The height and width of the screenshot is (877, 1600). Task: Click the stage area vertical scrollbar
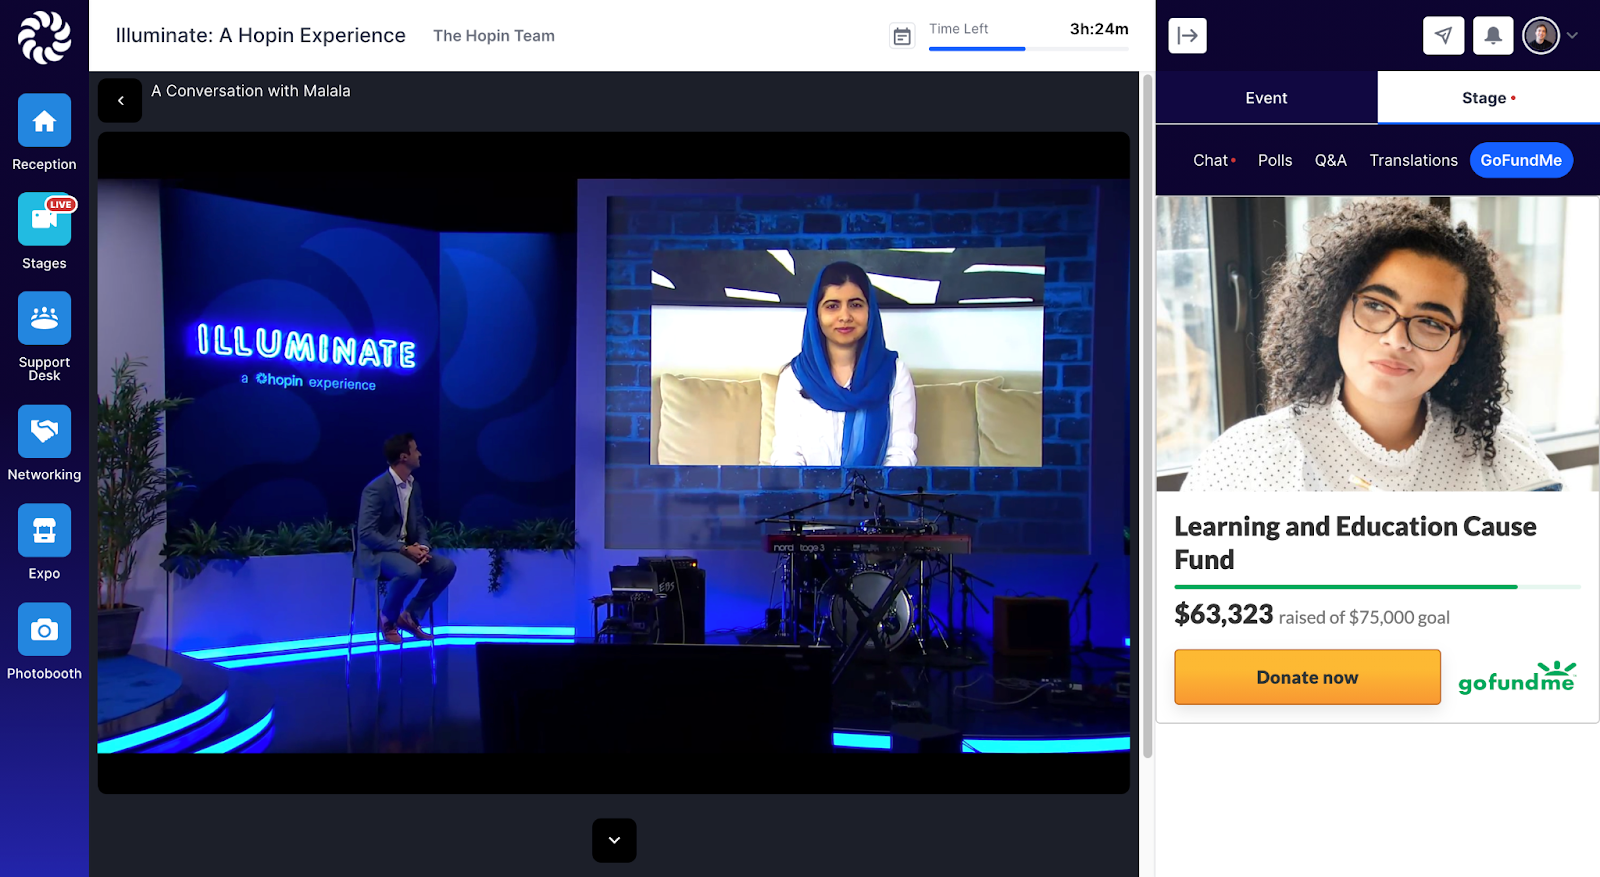coord(1147,415)
